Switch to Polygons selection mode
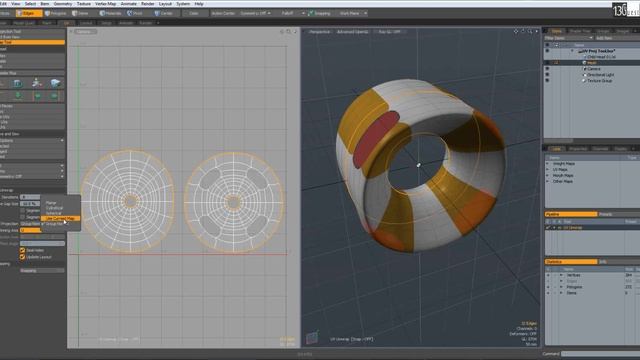 pos(56,13)
